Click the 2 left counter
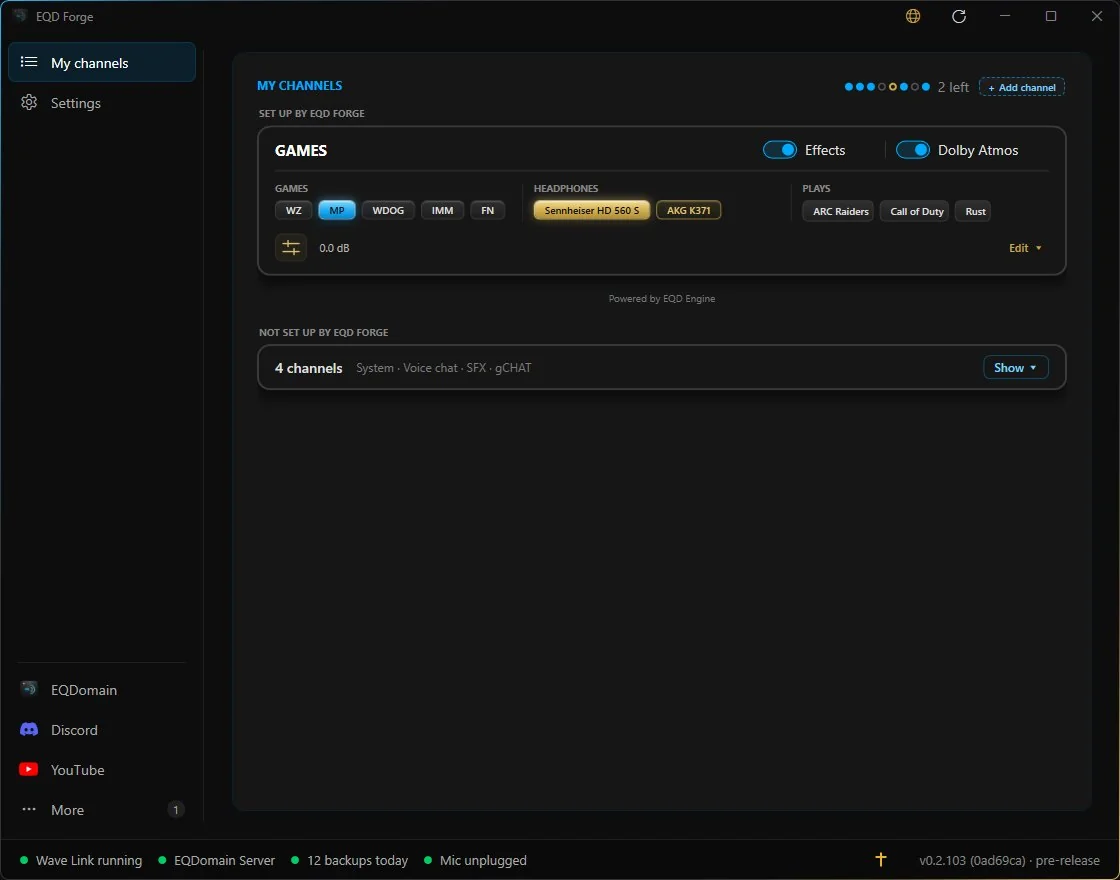 click(x=953, y=87)
